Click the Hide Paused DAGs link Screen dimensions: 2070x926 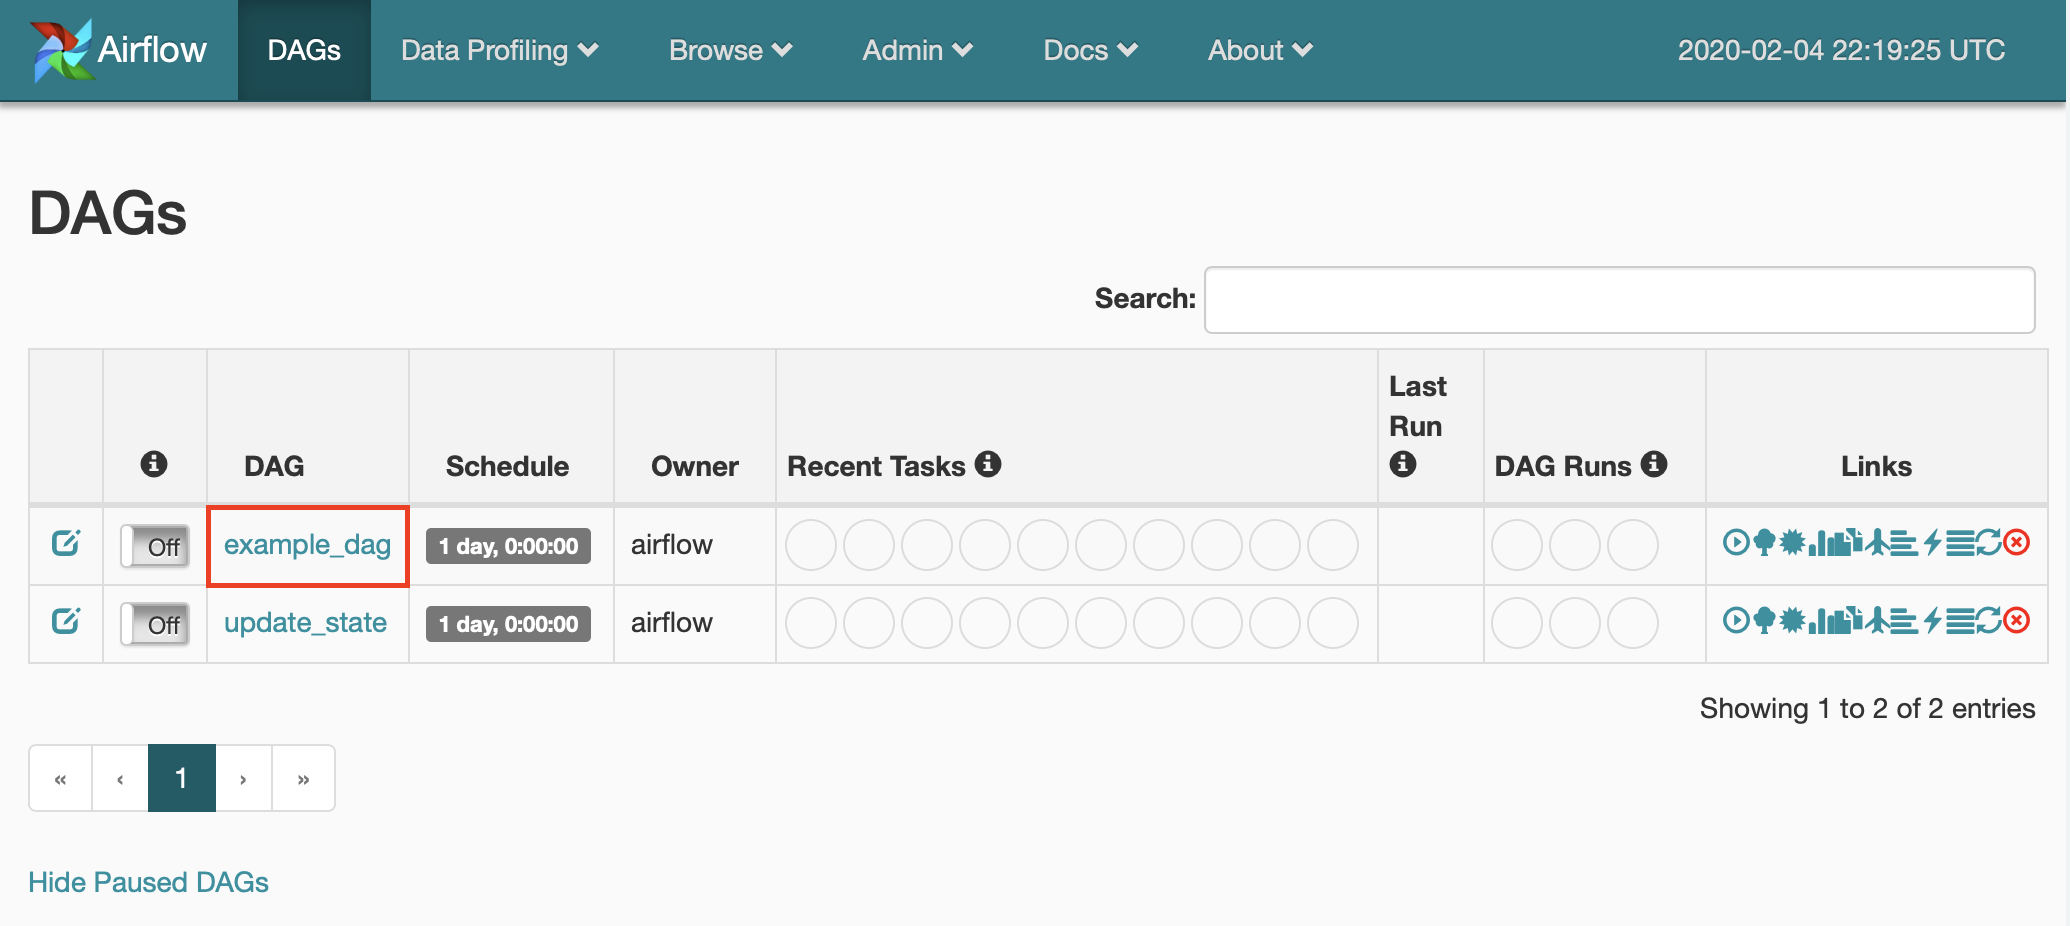(147, 882)
